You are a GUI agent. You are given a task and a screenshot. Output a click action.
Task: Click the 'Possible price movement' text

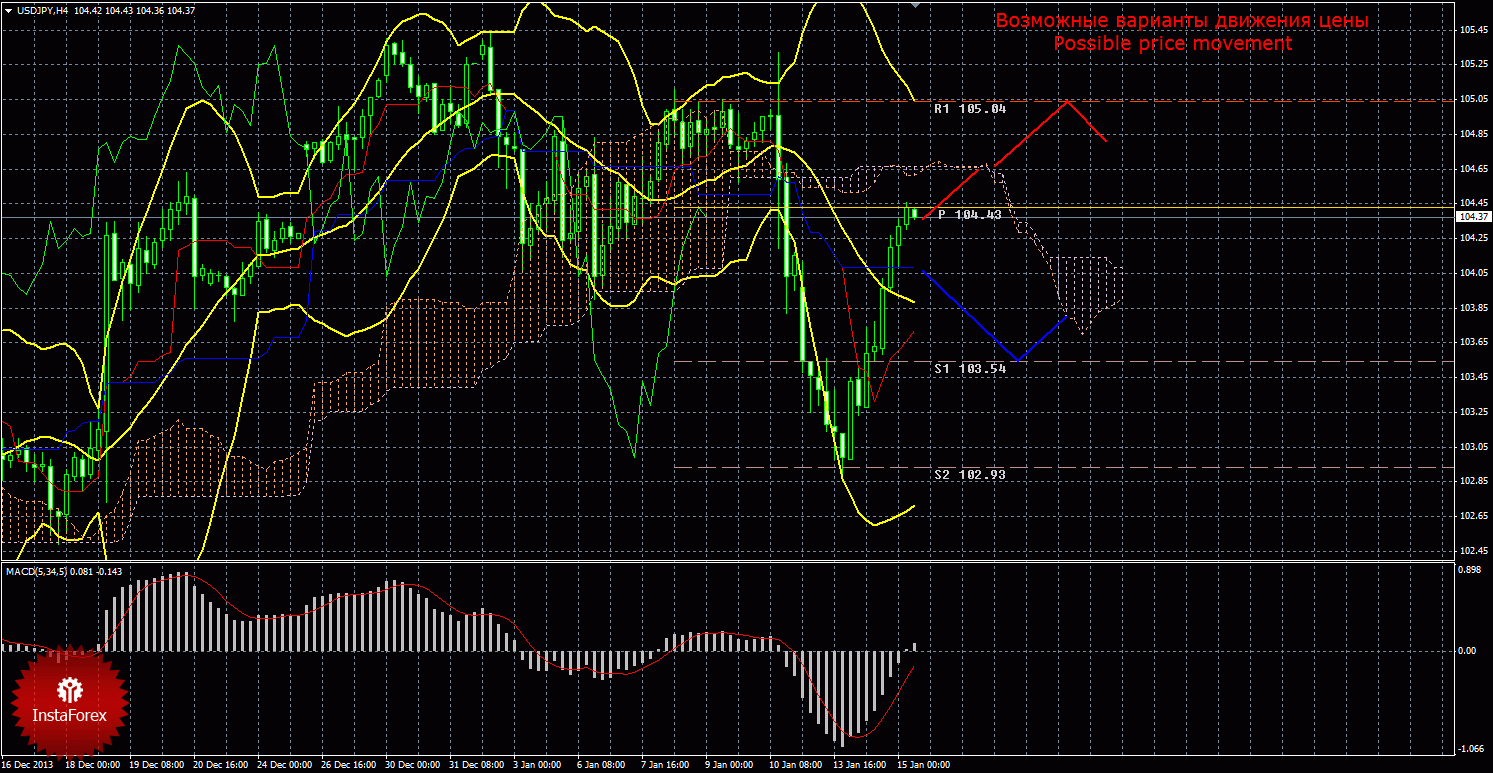1172,44
